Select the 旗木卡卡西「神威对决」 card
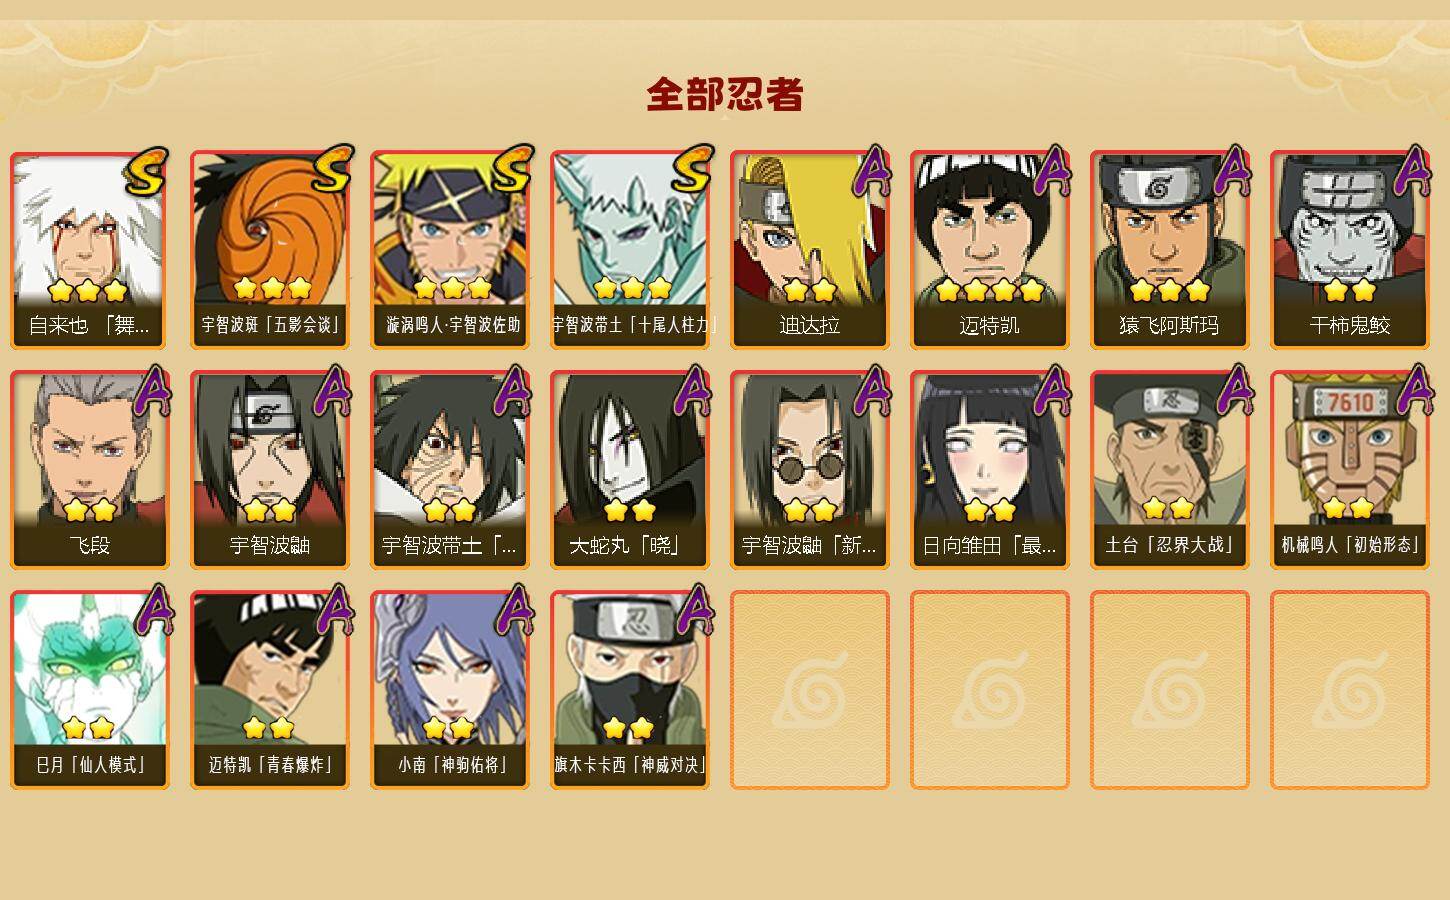The width and height of the screenshot is (1450, 900). pos(630,690)
